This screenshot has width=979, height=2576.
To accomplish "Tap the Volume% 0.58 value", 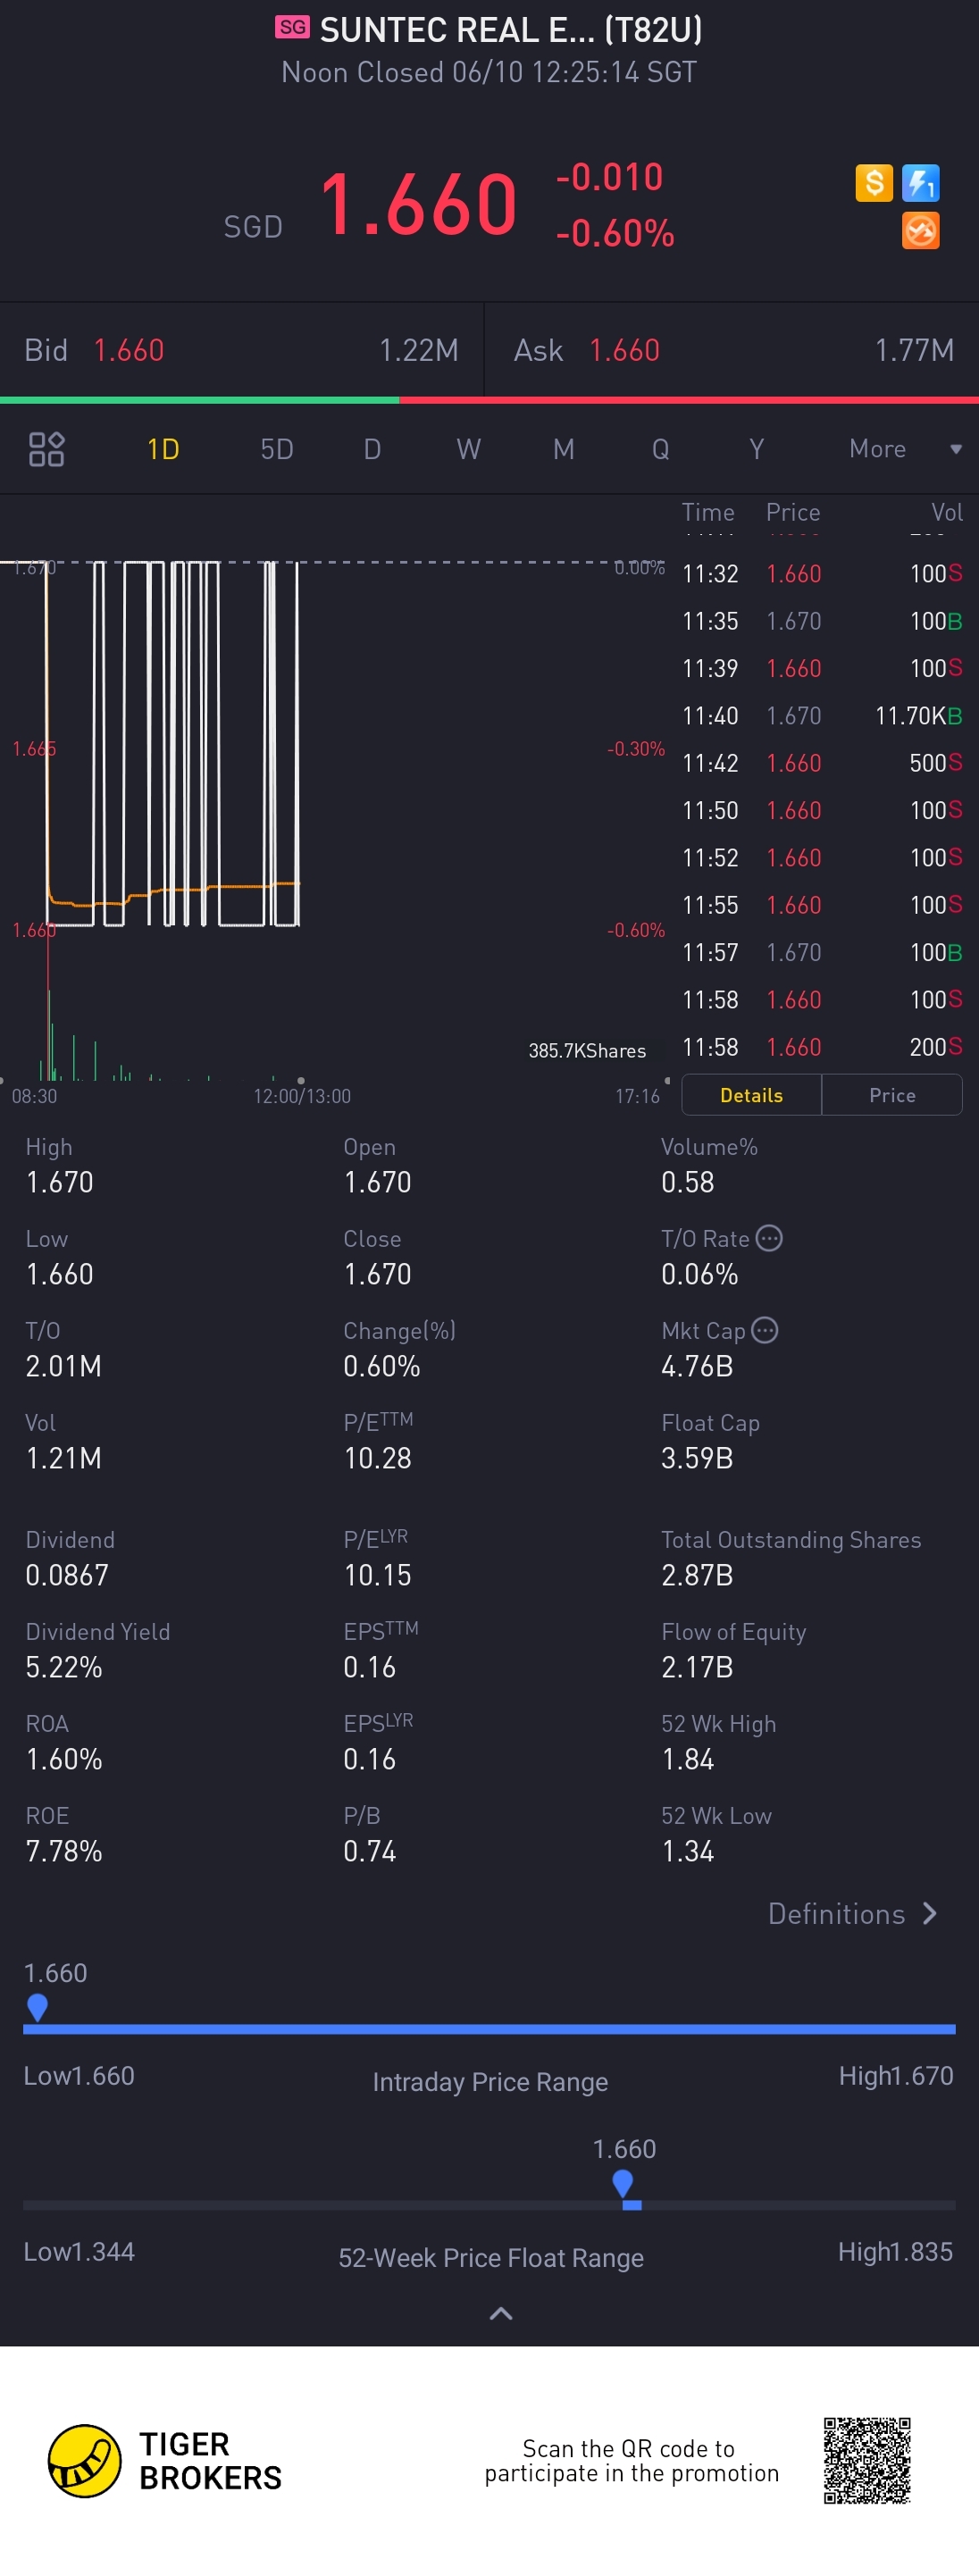I will click(688, 1182).
